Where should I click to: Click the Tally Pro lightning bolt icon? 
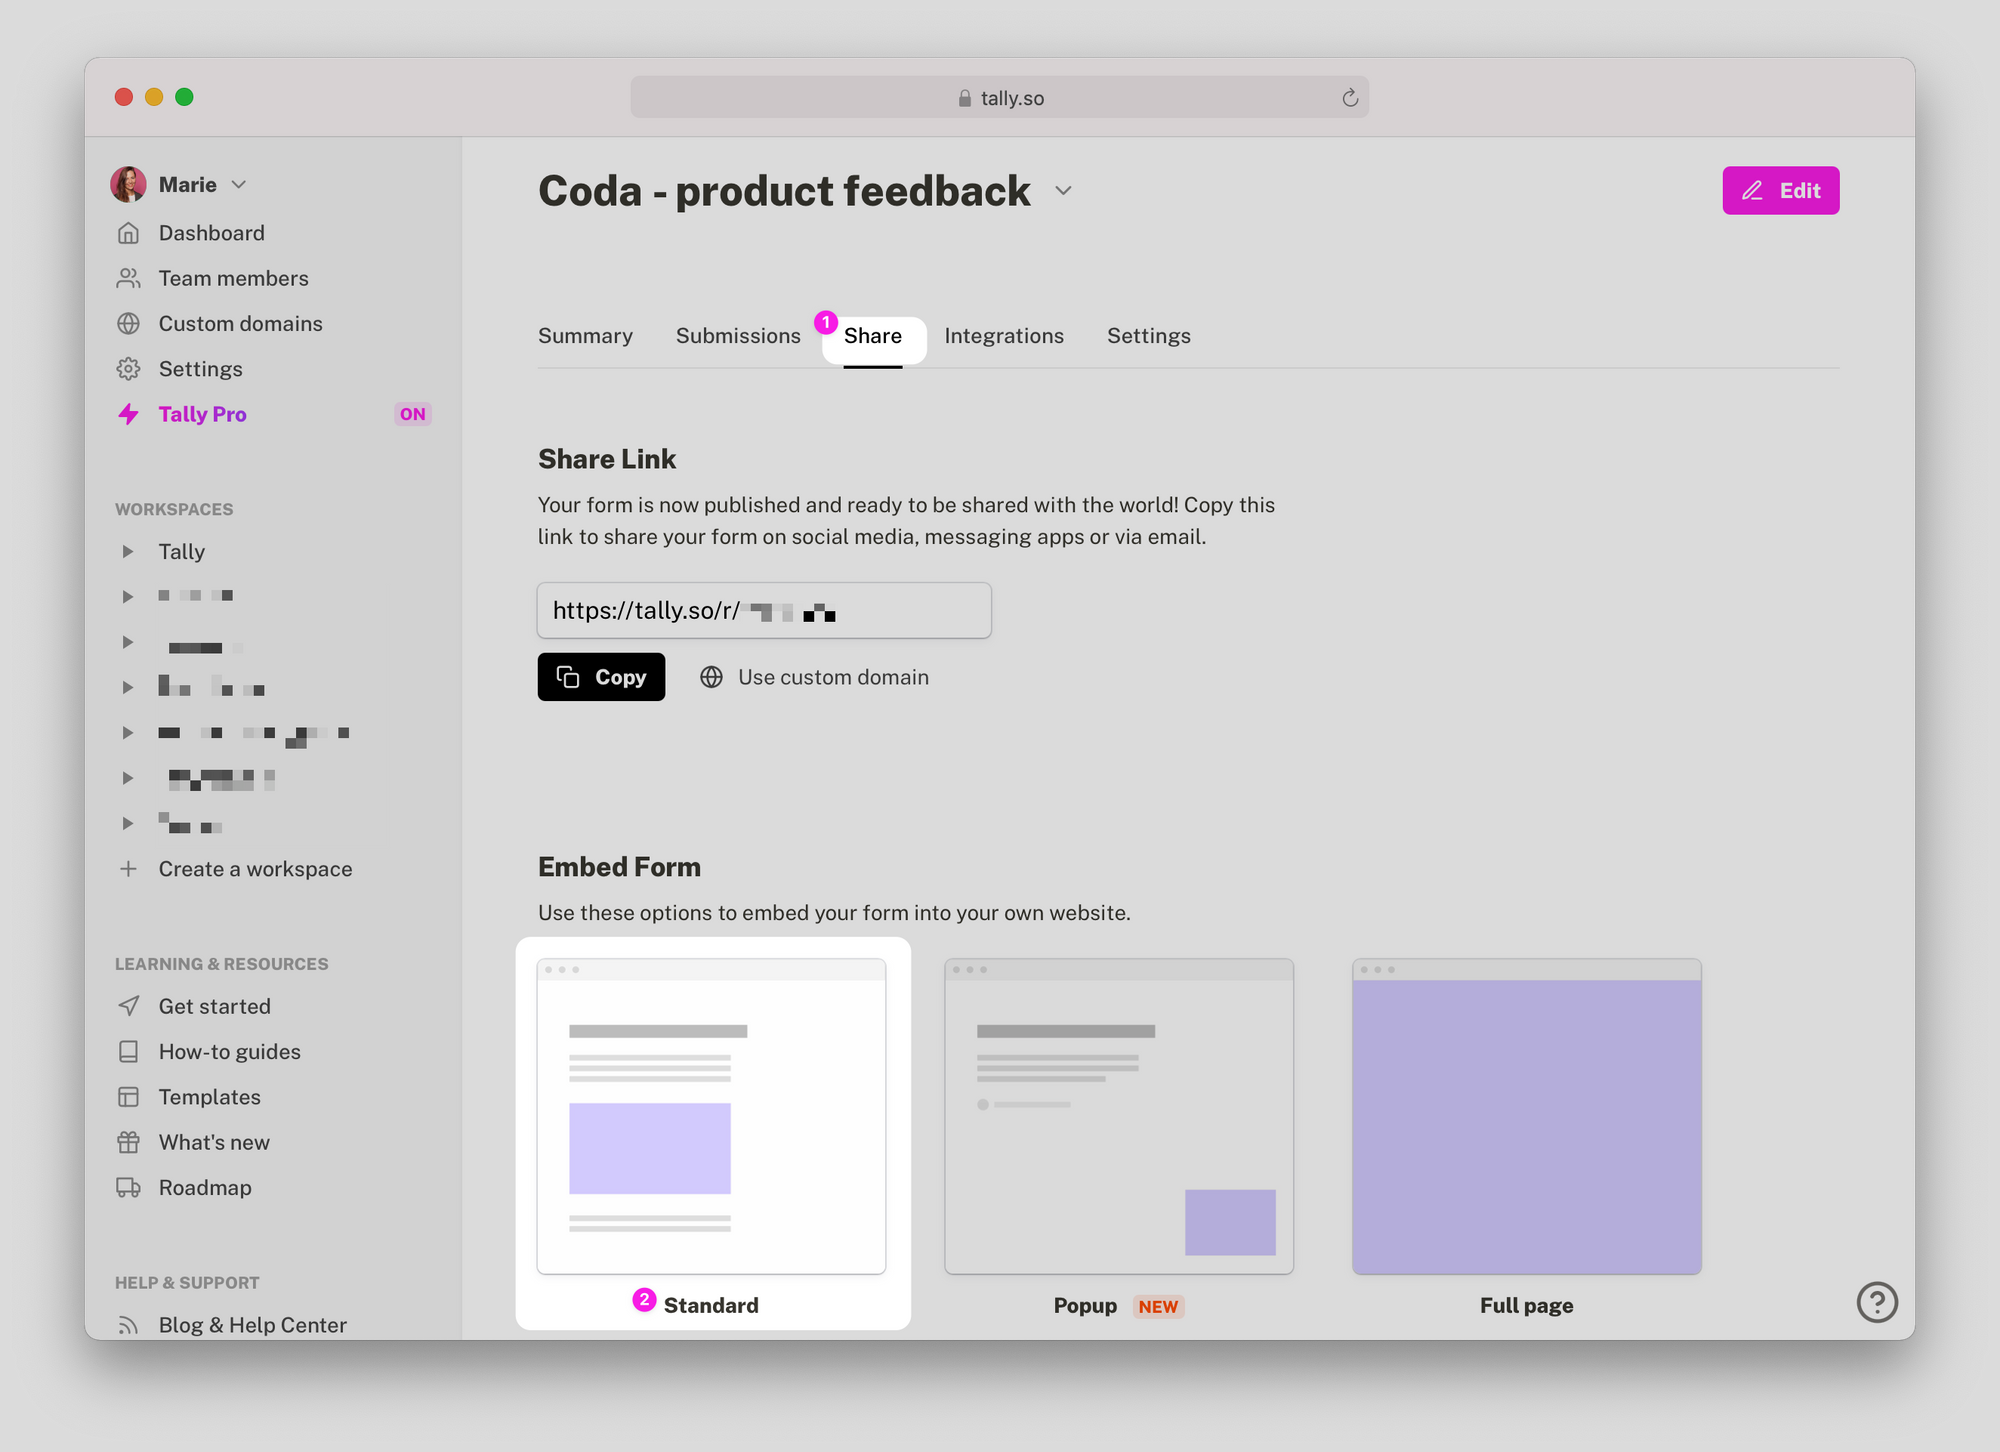tap(128, 414)
